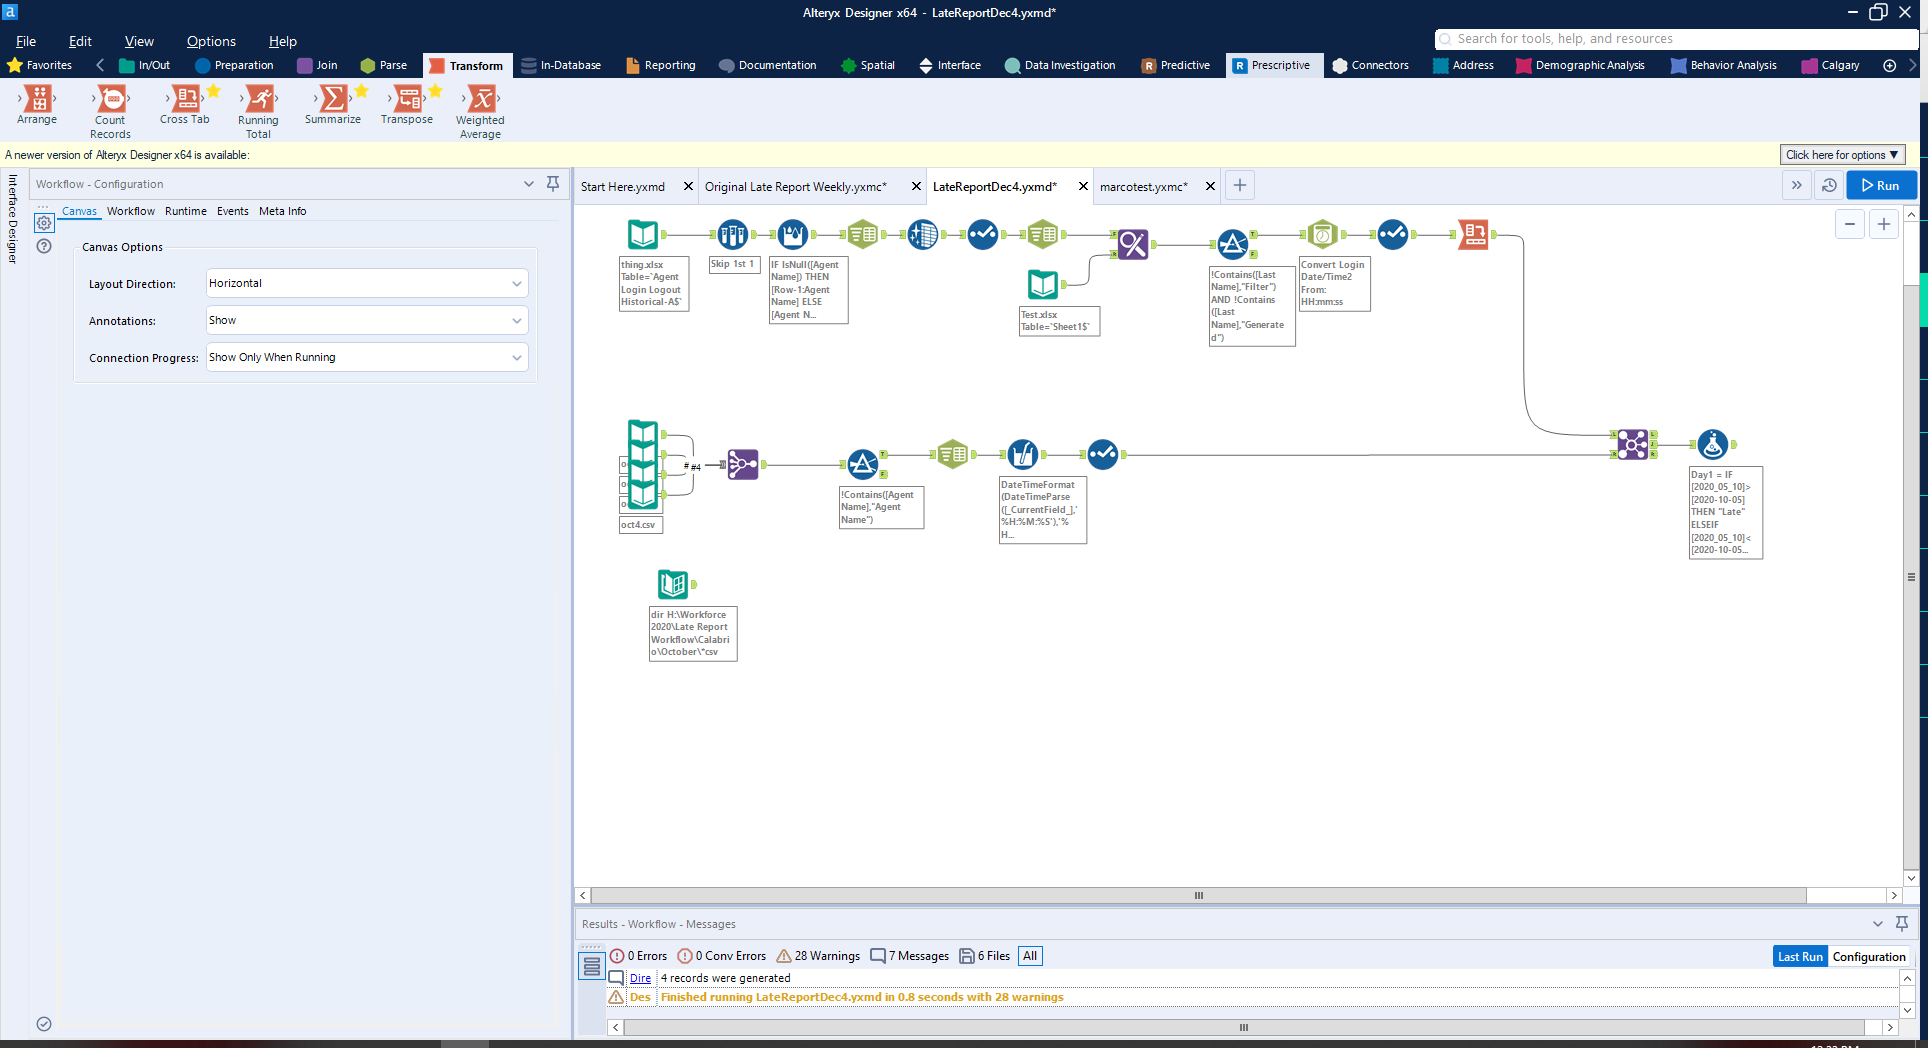Expand the Connection Progress dropdown

click(x=366, y=357)
